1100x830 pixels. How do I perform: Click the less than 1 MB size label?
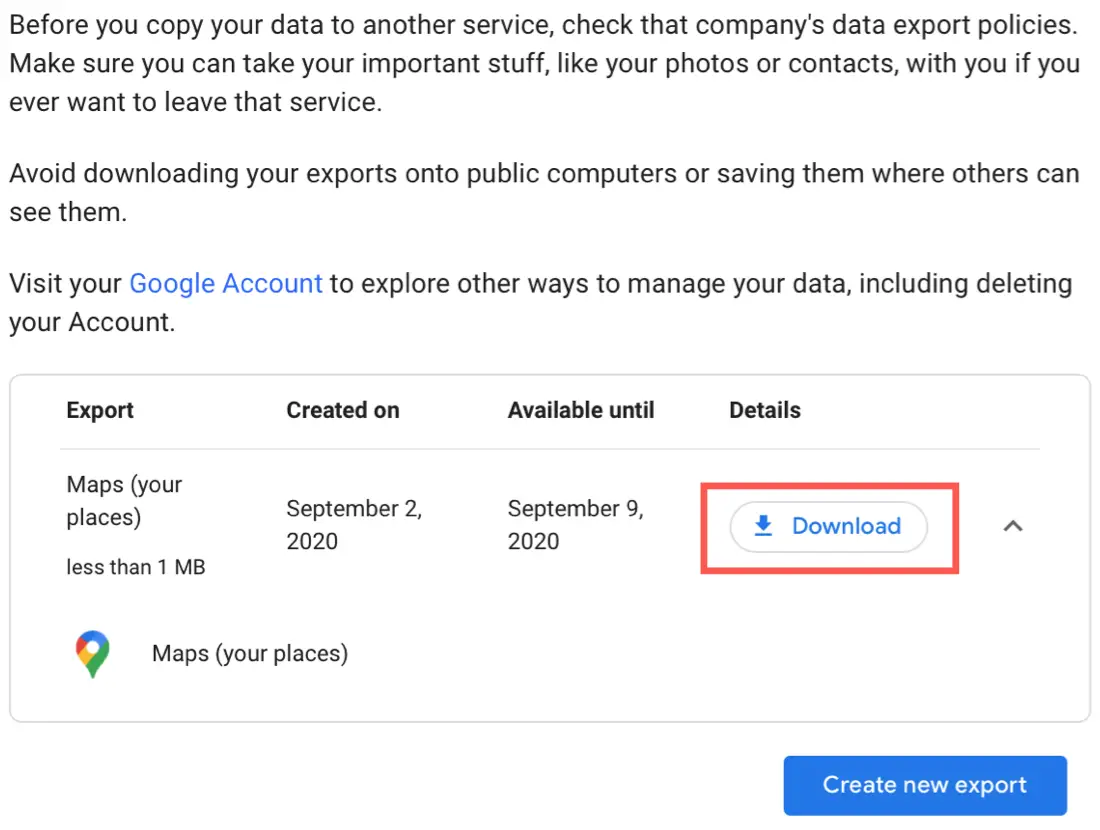click(136, 567)
